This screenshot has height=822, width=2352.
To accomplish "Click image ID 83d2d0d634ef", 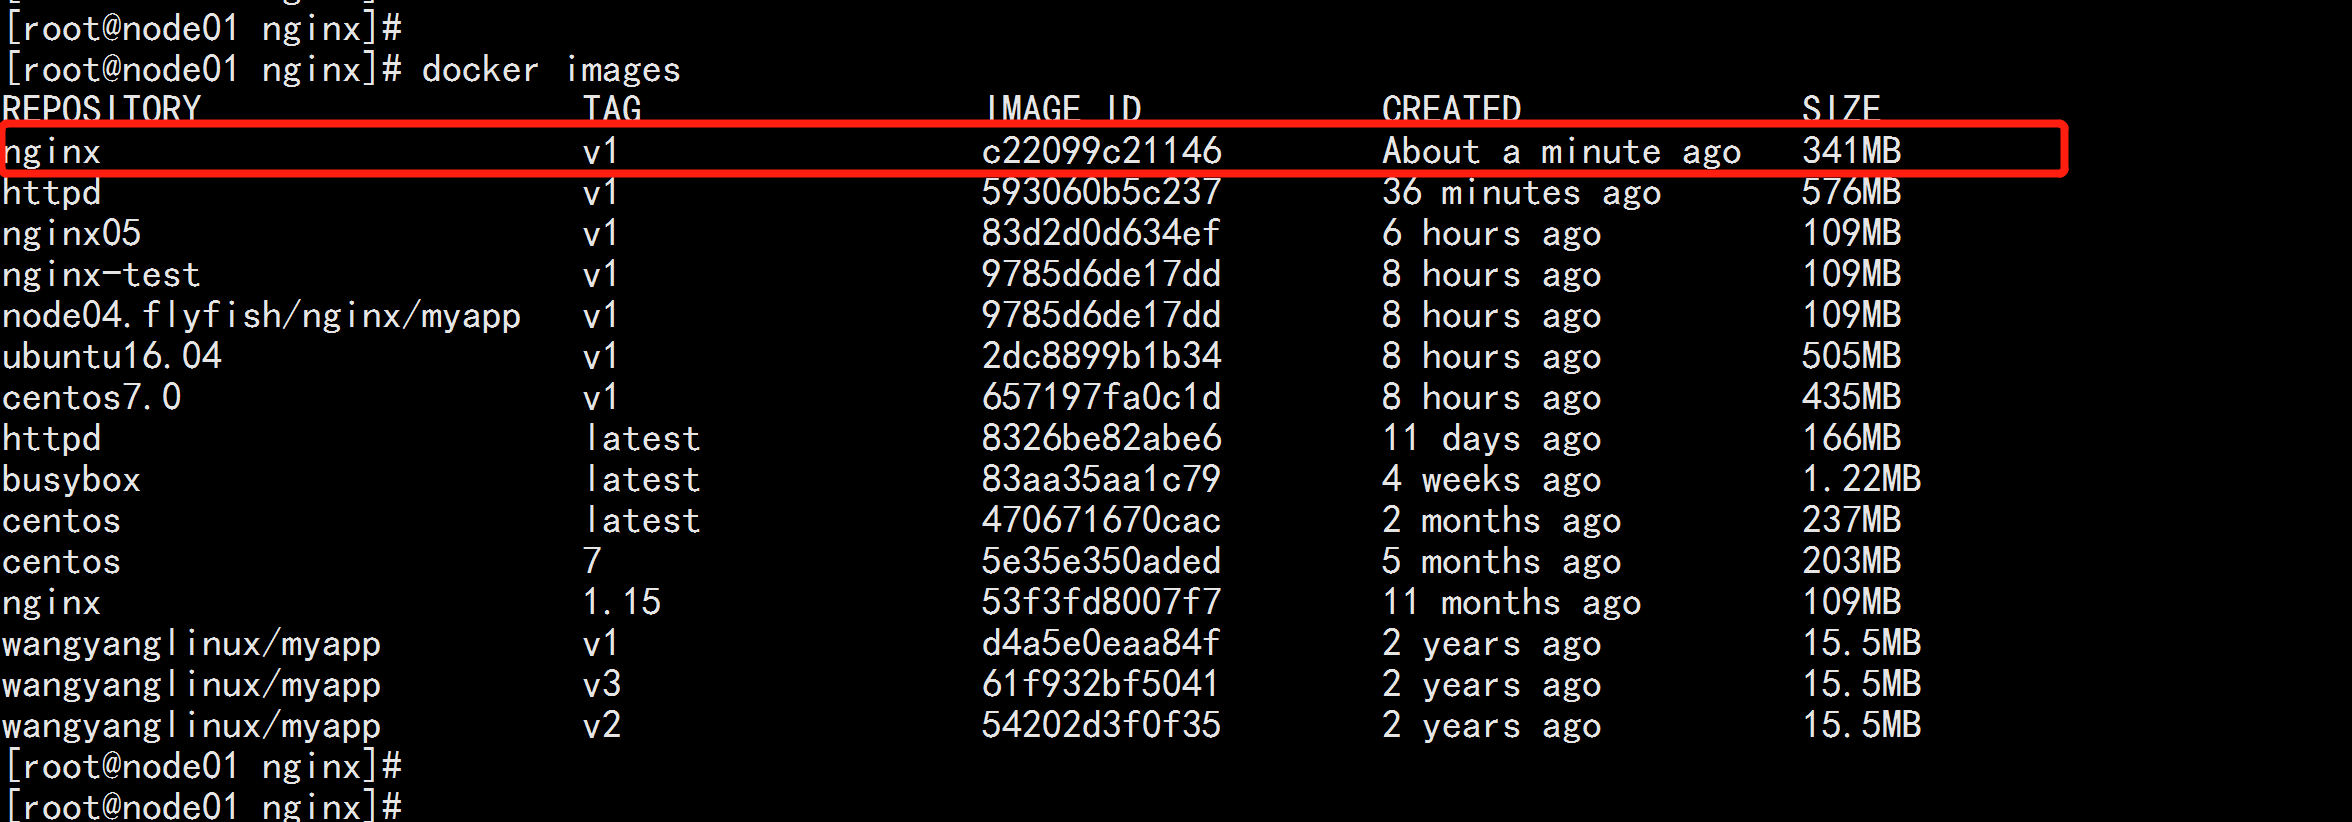I will click(1101, 233).
